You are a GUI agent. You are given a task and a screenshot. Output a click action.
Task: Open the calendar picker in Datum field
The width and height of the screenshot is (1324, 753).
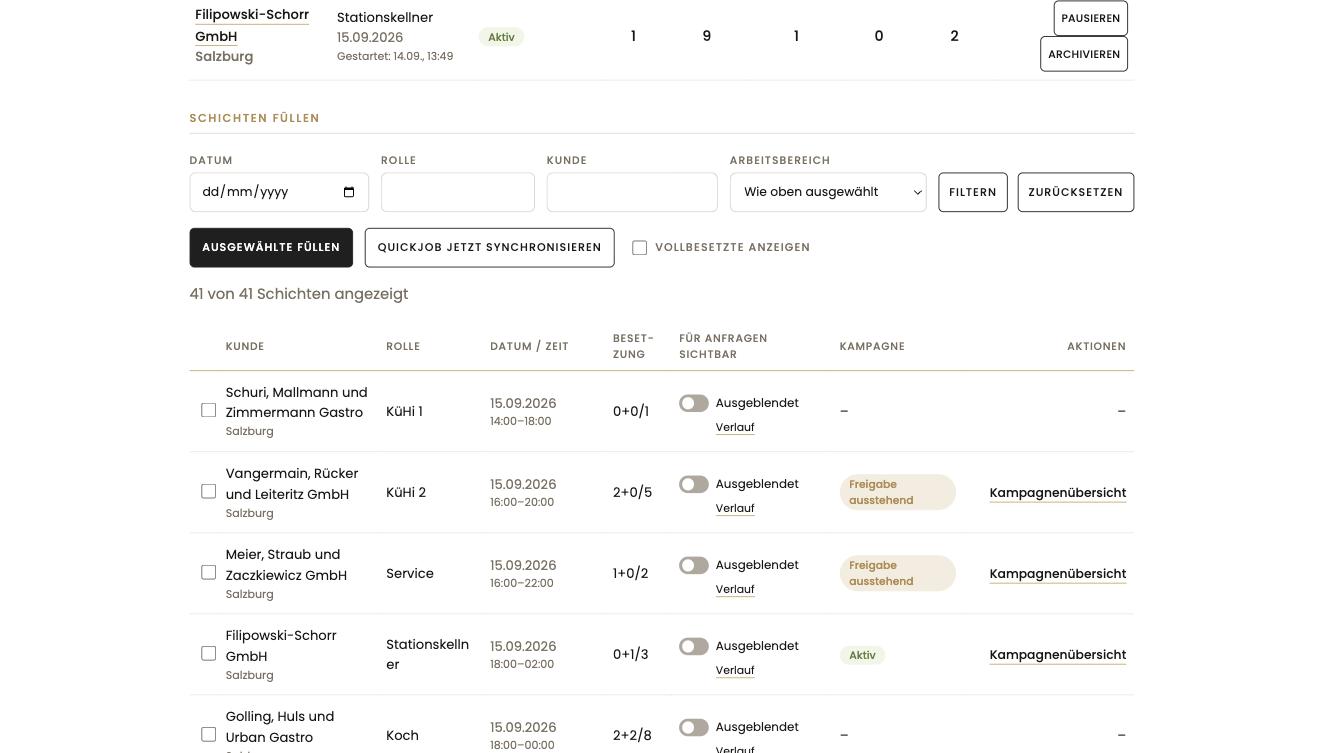pyautogui.click(x=348, y=192)
